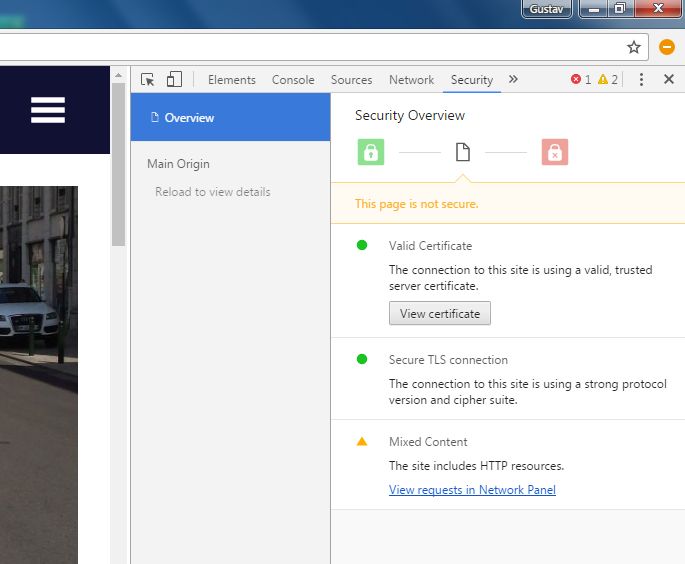This screenshot has width=685, height=564.
Task: Click the red error count indicator
Action: 581,80
